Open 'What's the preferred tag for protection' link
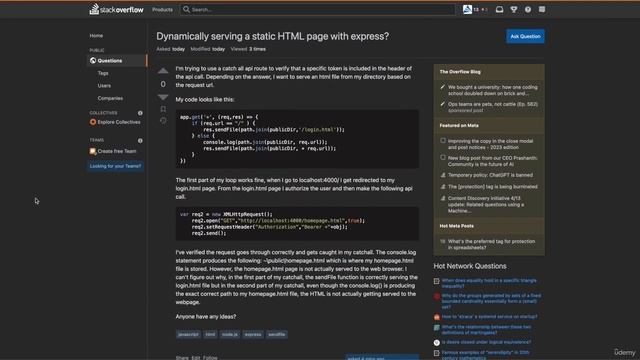 (491, 244)
